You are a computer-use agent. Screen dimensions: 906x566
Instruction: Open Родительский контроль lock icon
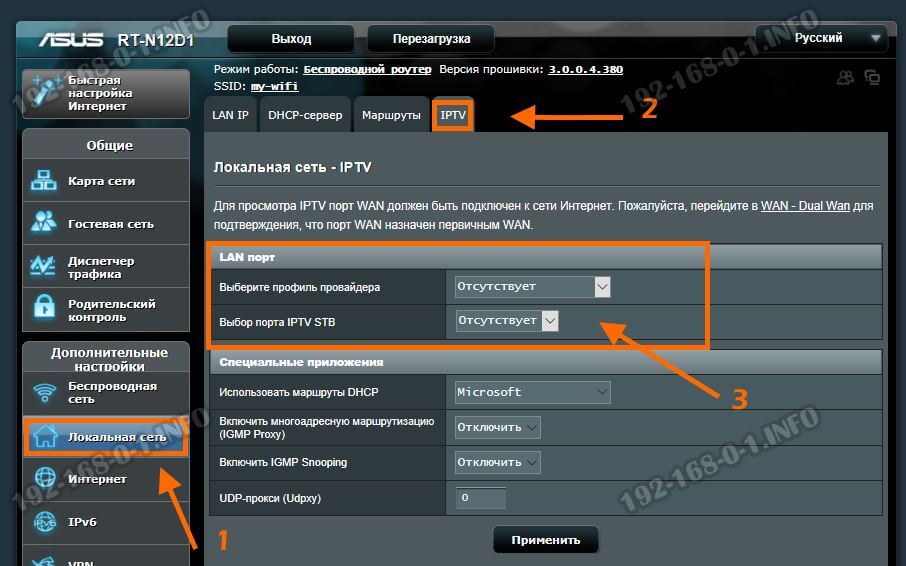tap(45, 310)
